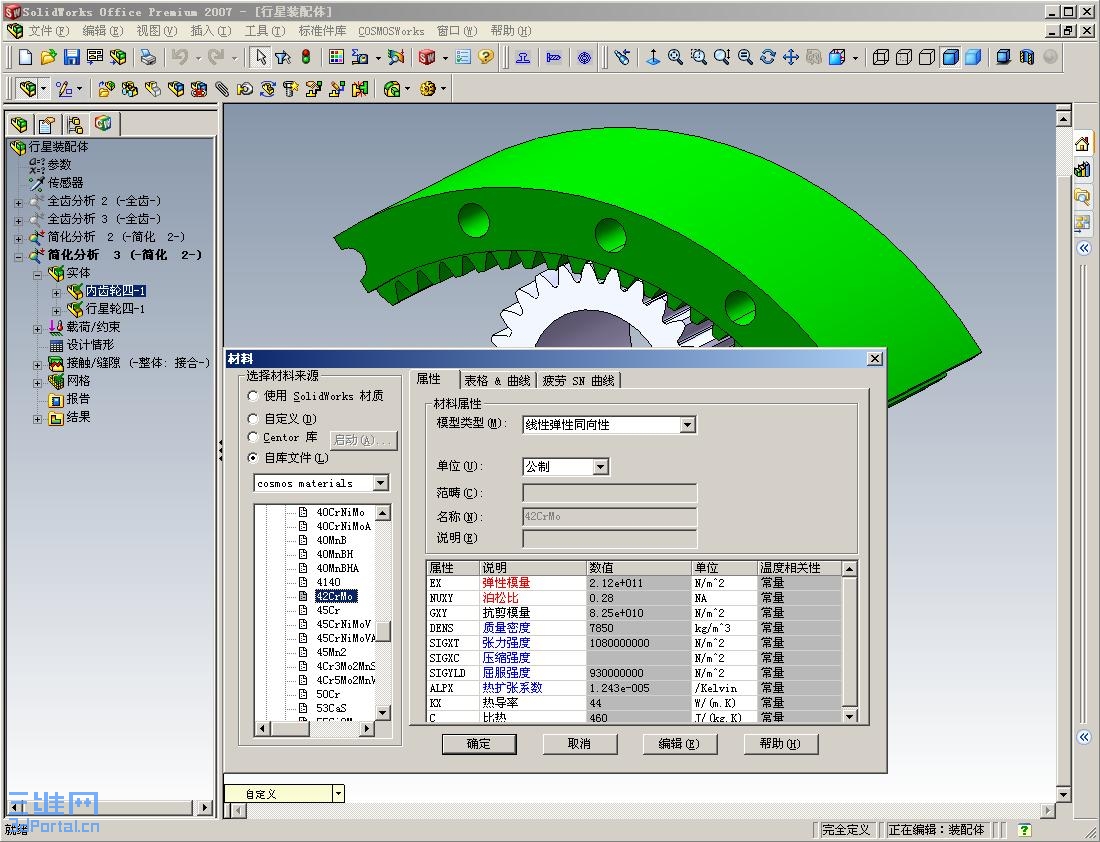Save the assembly with floppy icon

[x=72, y=58]
